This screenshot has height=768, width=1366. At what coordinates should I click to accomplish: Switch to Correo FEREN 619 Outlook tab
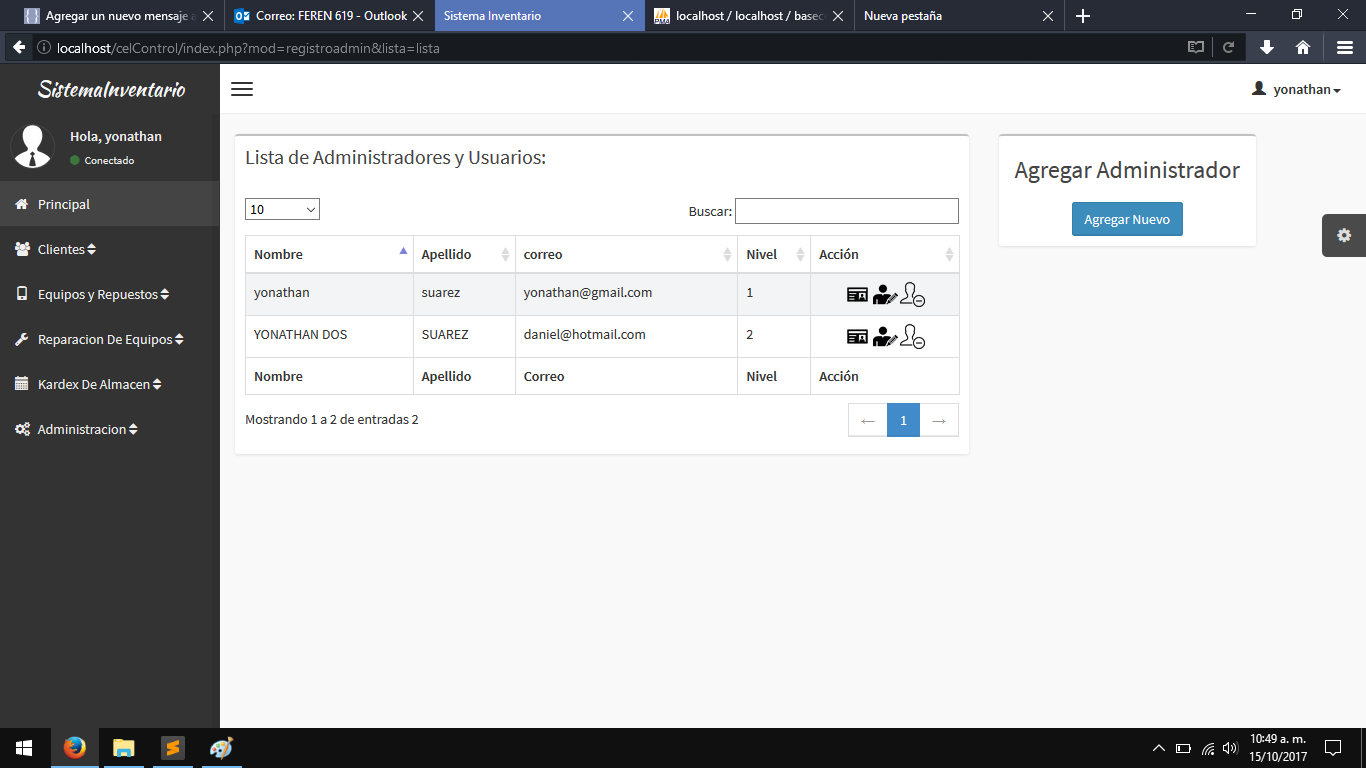point(331,16)
